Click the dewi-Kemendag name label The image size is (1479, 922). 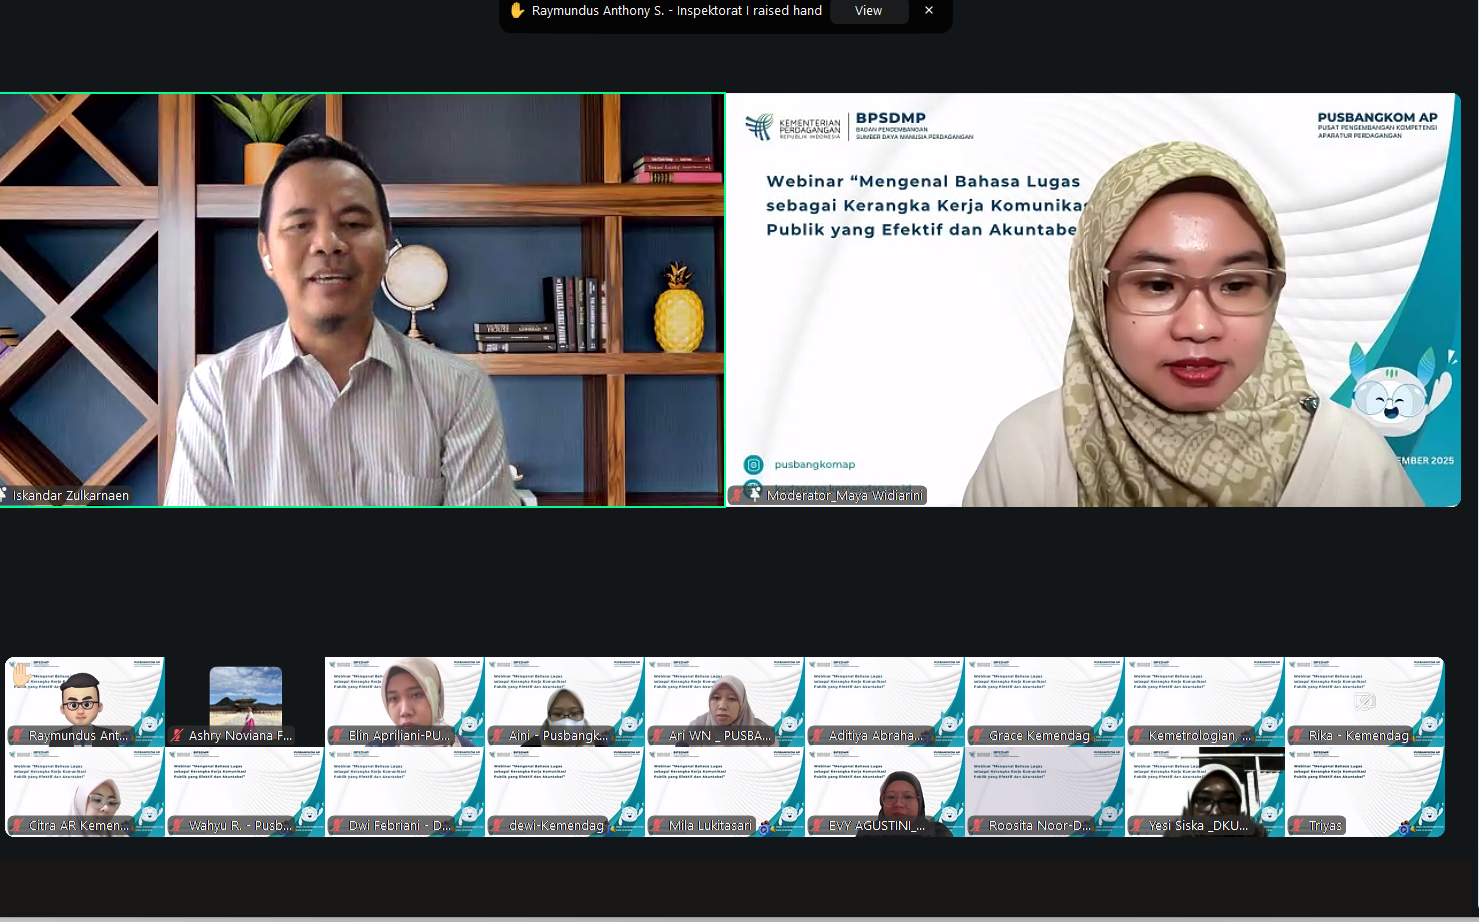click(556, 826)
